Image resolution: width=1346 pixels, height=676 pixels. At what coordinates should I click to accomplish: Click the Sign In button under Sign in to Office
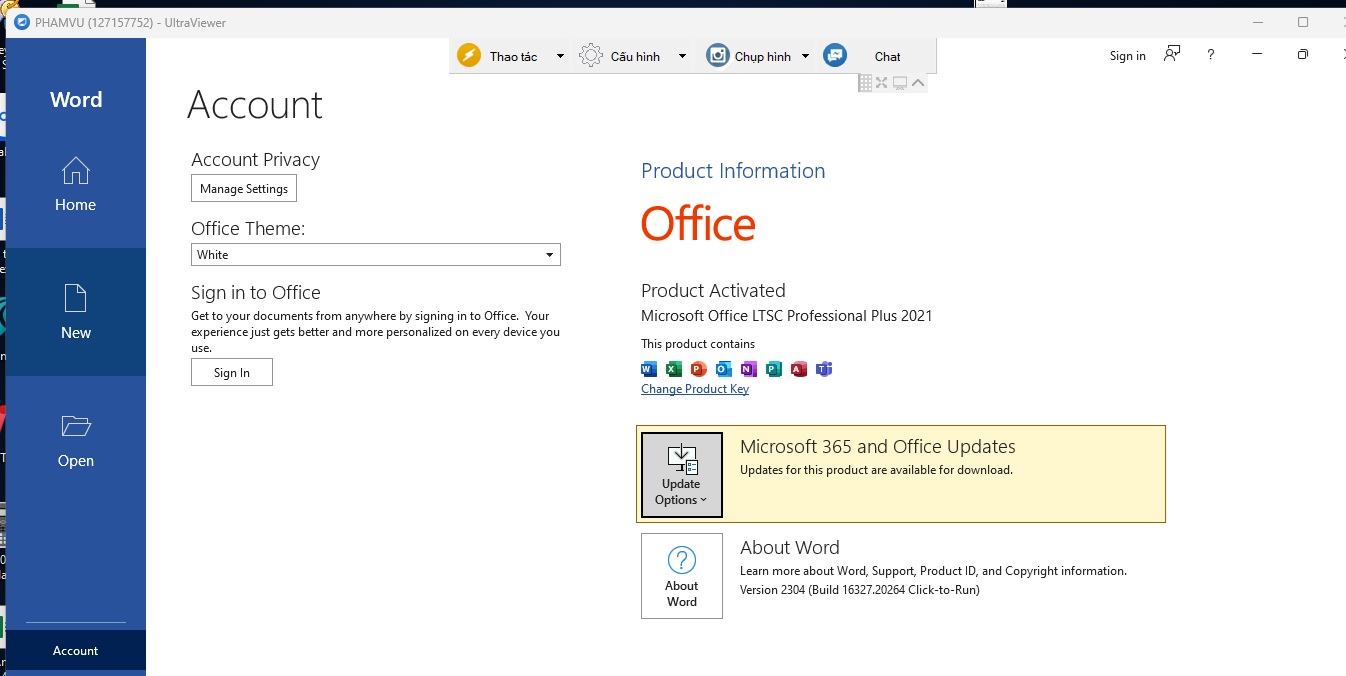point(232,372)
